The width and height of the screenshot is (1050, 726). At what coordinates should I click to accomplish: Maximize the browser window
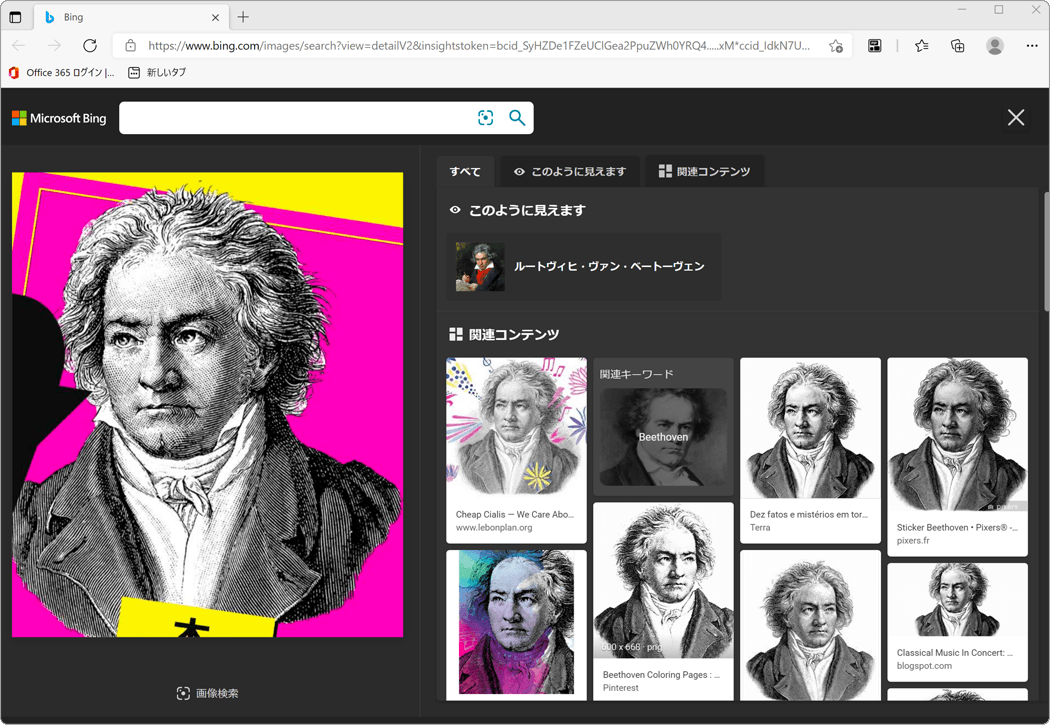[998, 9]
